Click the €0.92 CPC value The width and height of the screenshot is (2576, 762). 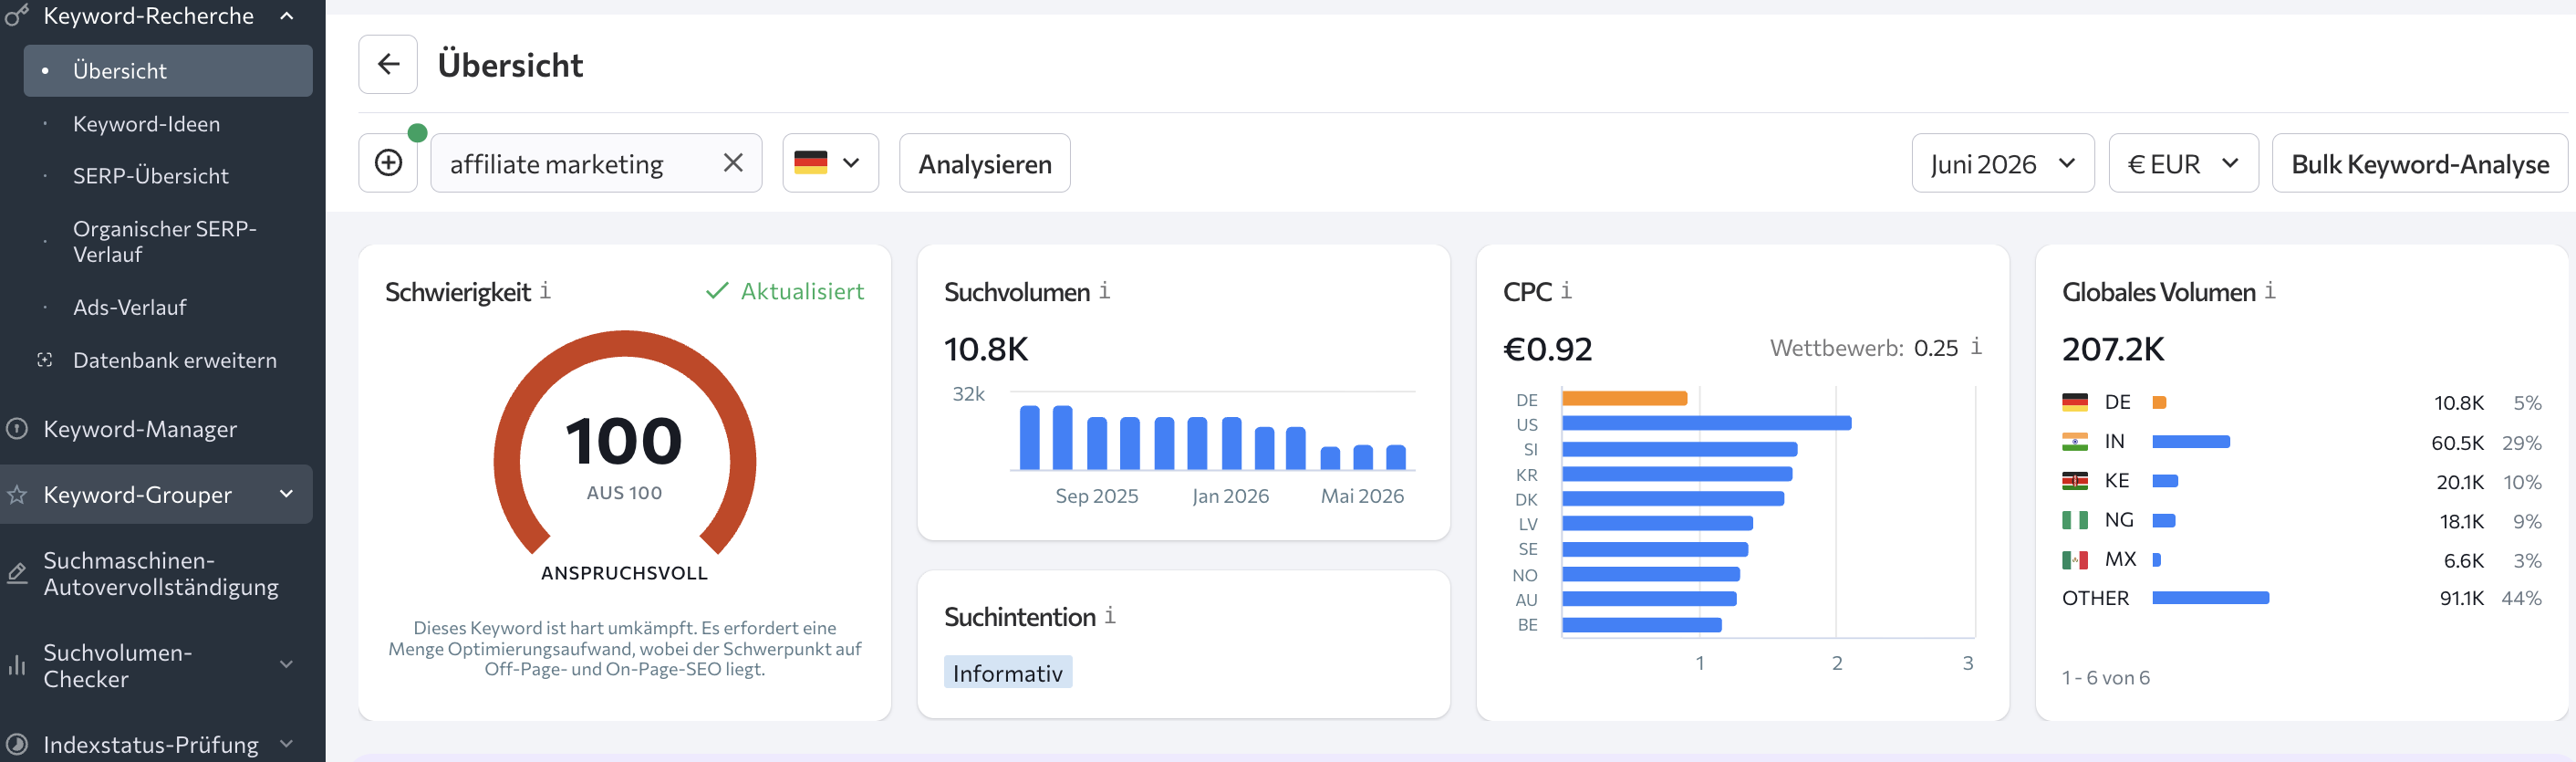(x=1547, y=349)
